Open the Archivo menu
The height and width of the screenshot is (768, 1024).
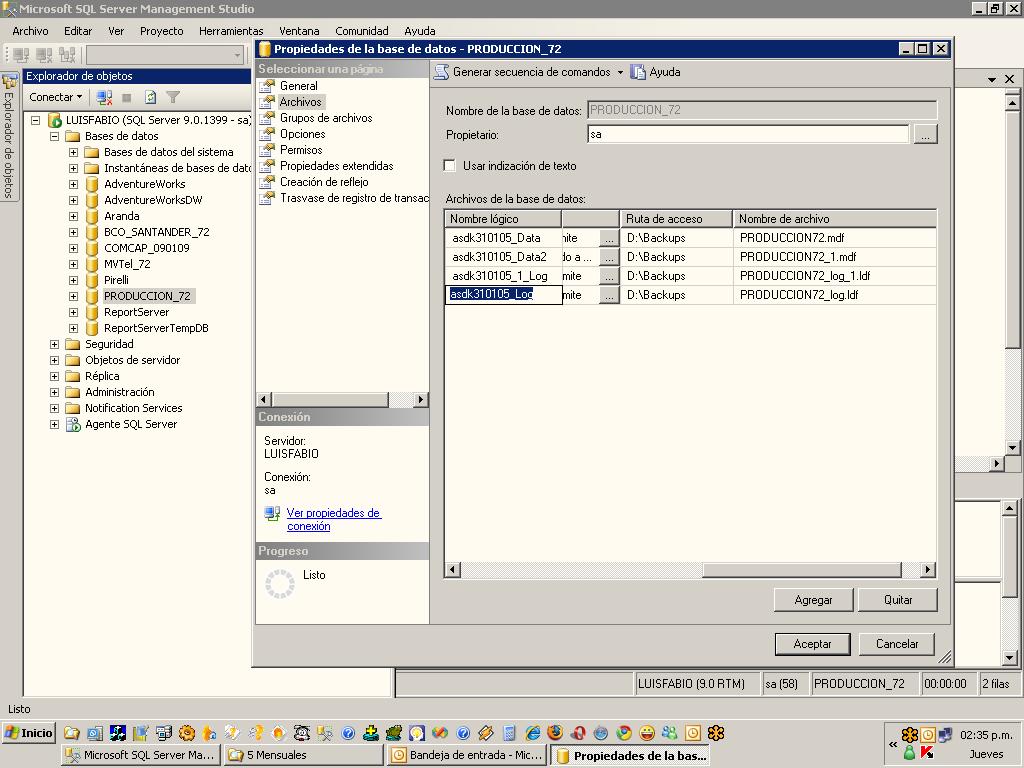click(30, 31)
